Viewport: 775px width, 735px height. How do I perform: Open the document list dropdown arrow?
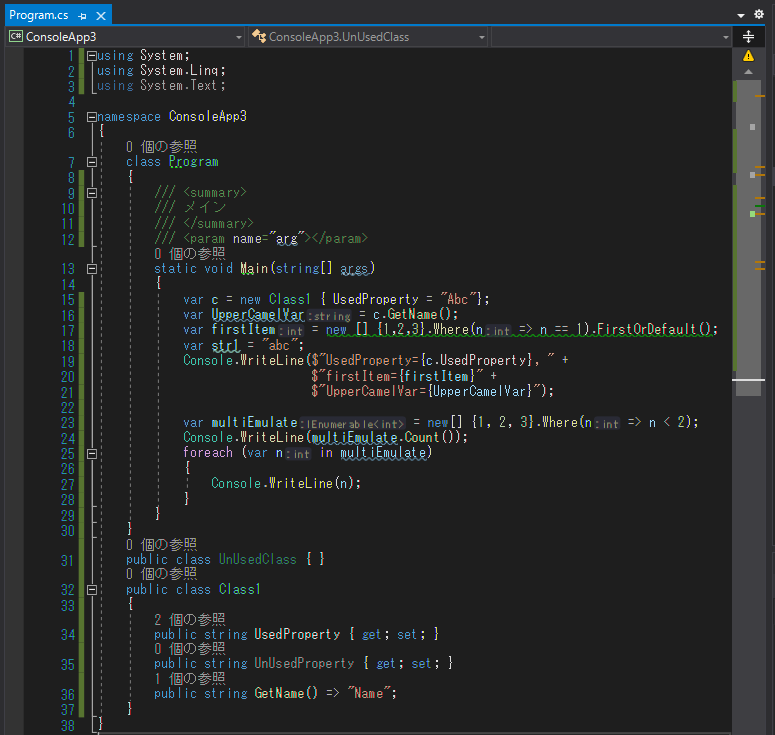[740, 15]
